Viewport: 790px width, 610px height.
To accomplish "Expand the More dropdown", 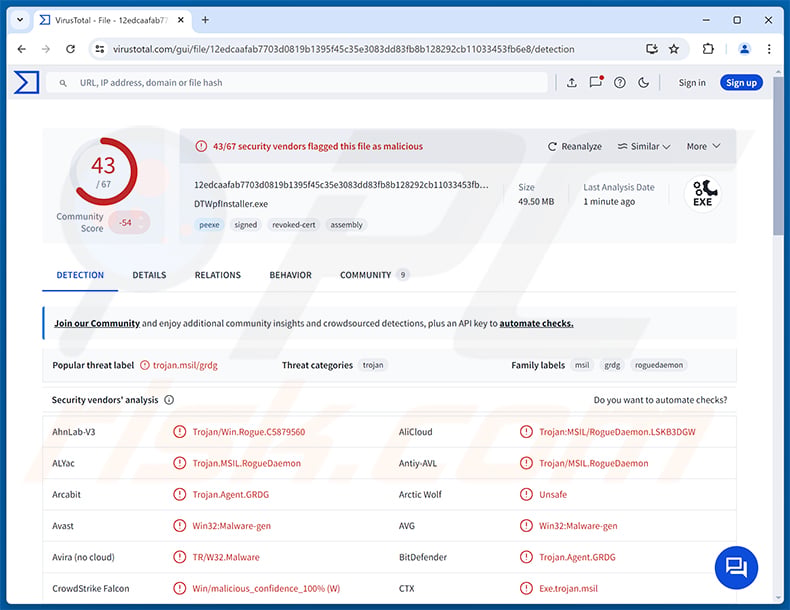I will (703, 147).
